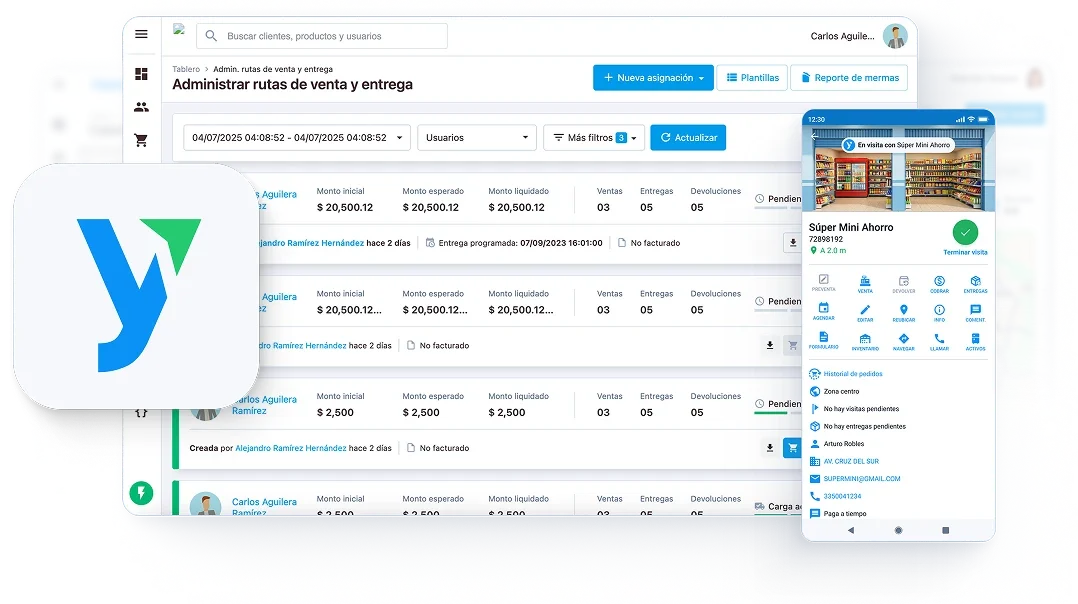The image size is (1078, 604).
Task: Expand the date range dropdown
Action: point(296,138)
